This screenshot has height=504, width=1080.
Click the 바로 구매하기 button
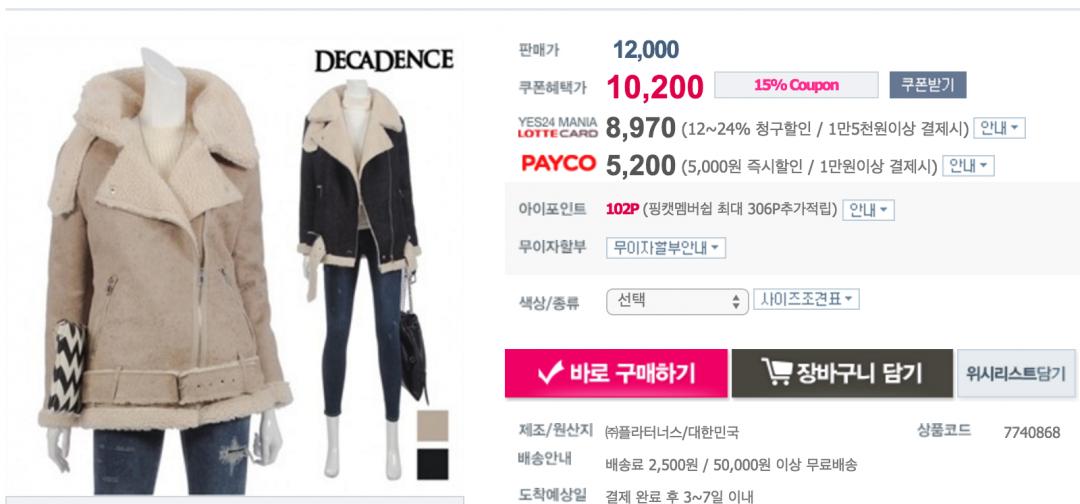[x=616, y=373]
